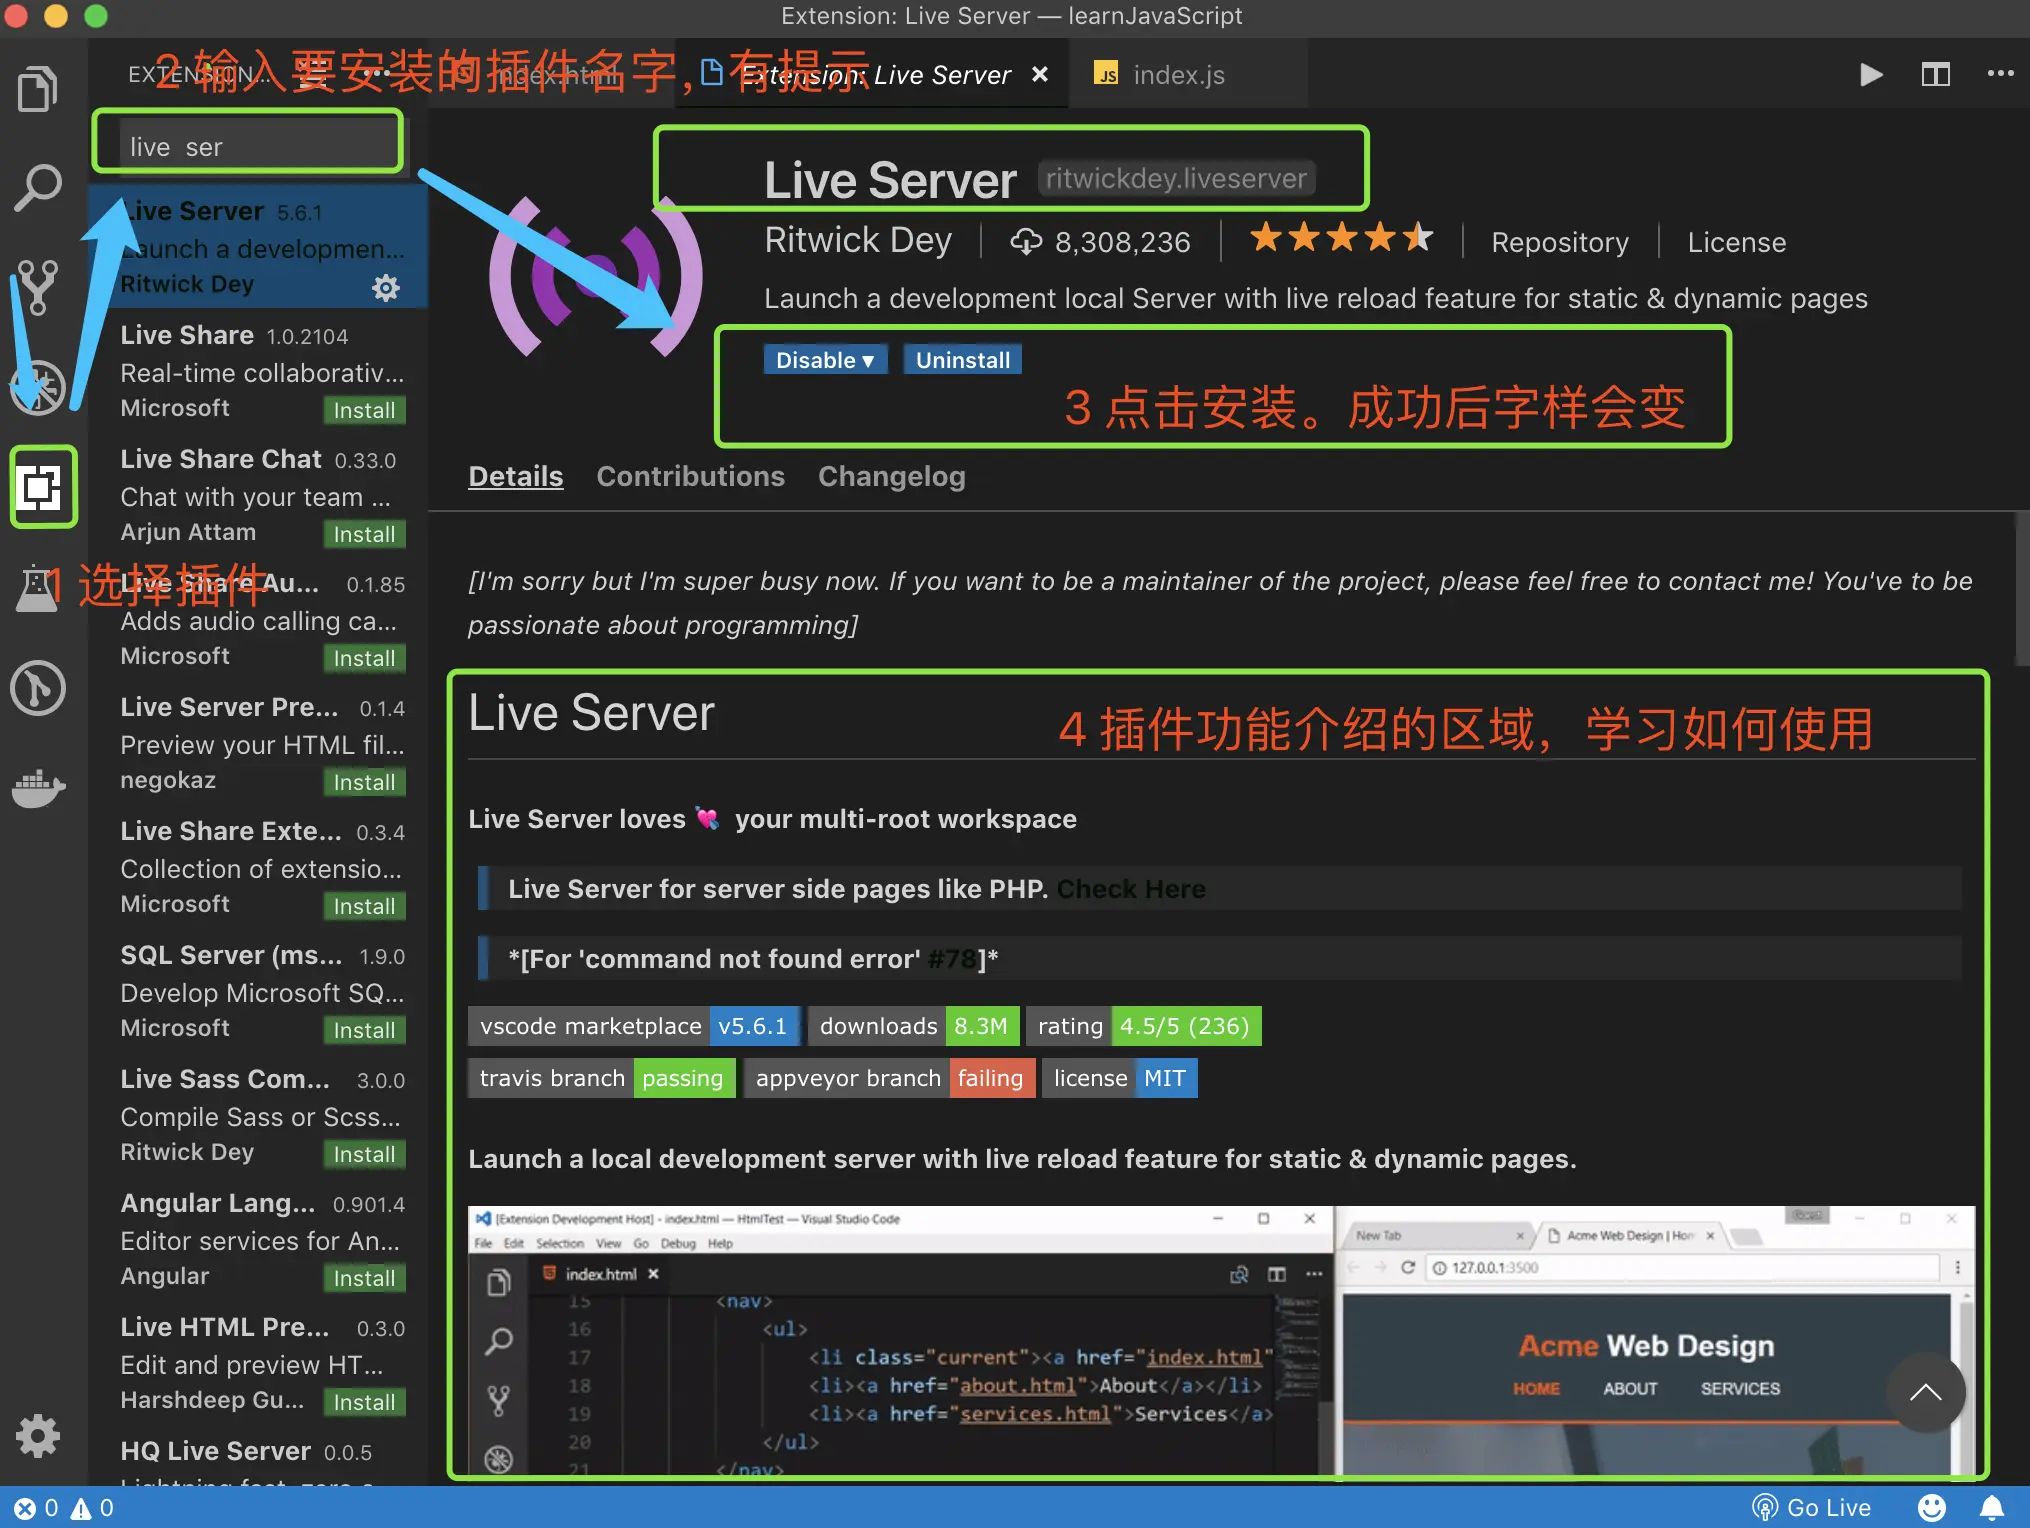Viewport: 2030px width, 1528px height.
Task: Install the Live Share Audio extension
Action: [364, 659]
